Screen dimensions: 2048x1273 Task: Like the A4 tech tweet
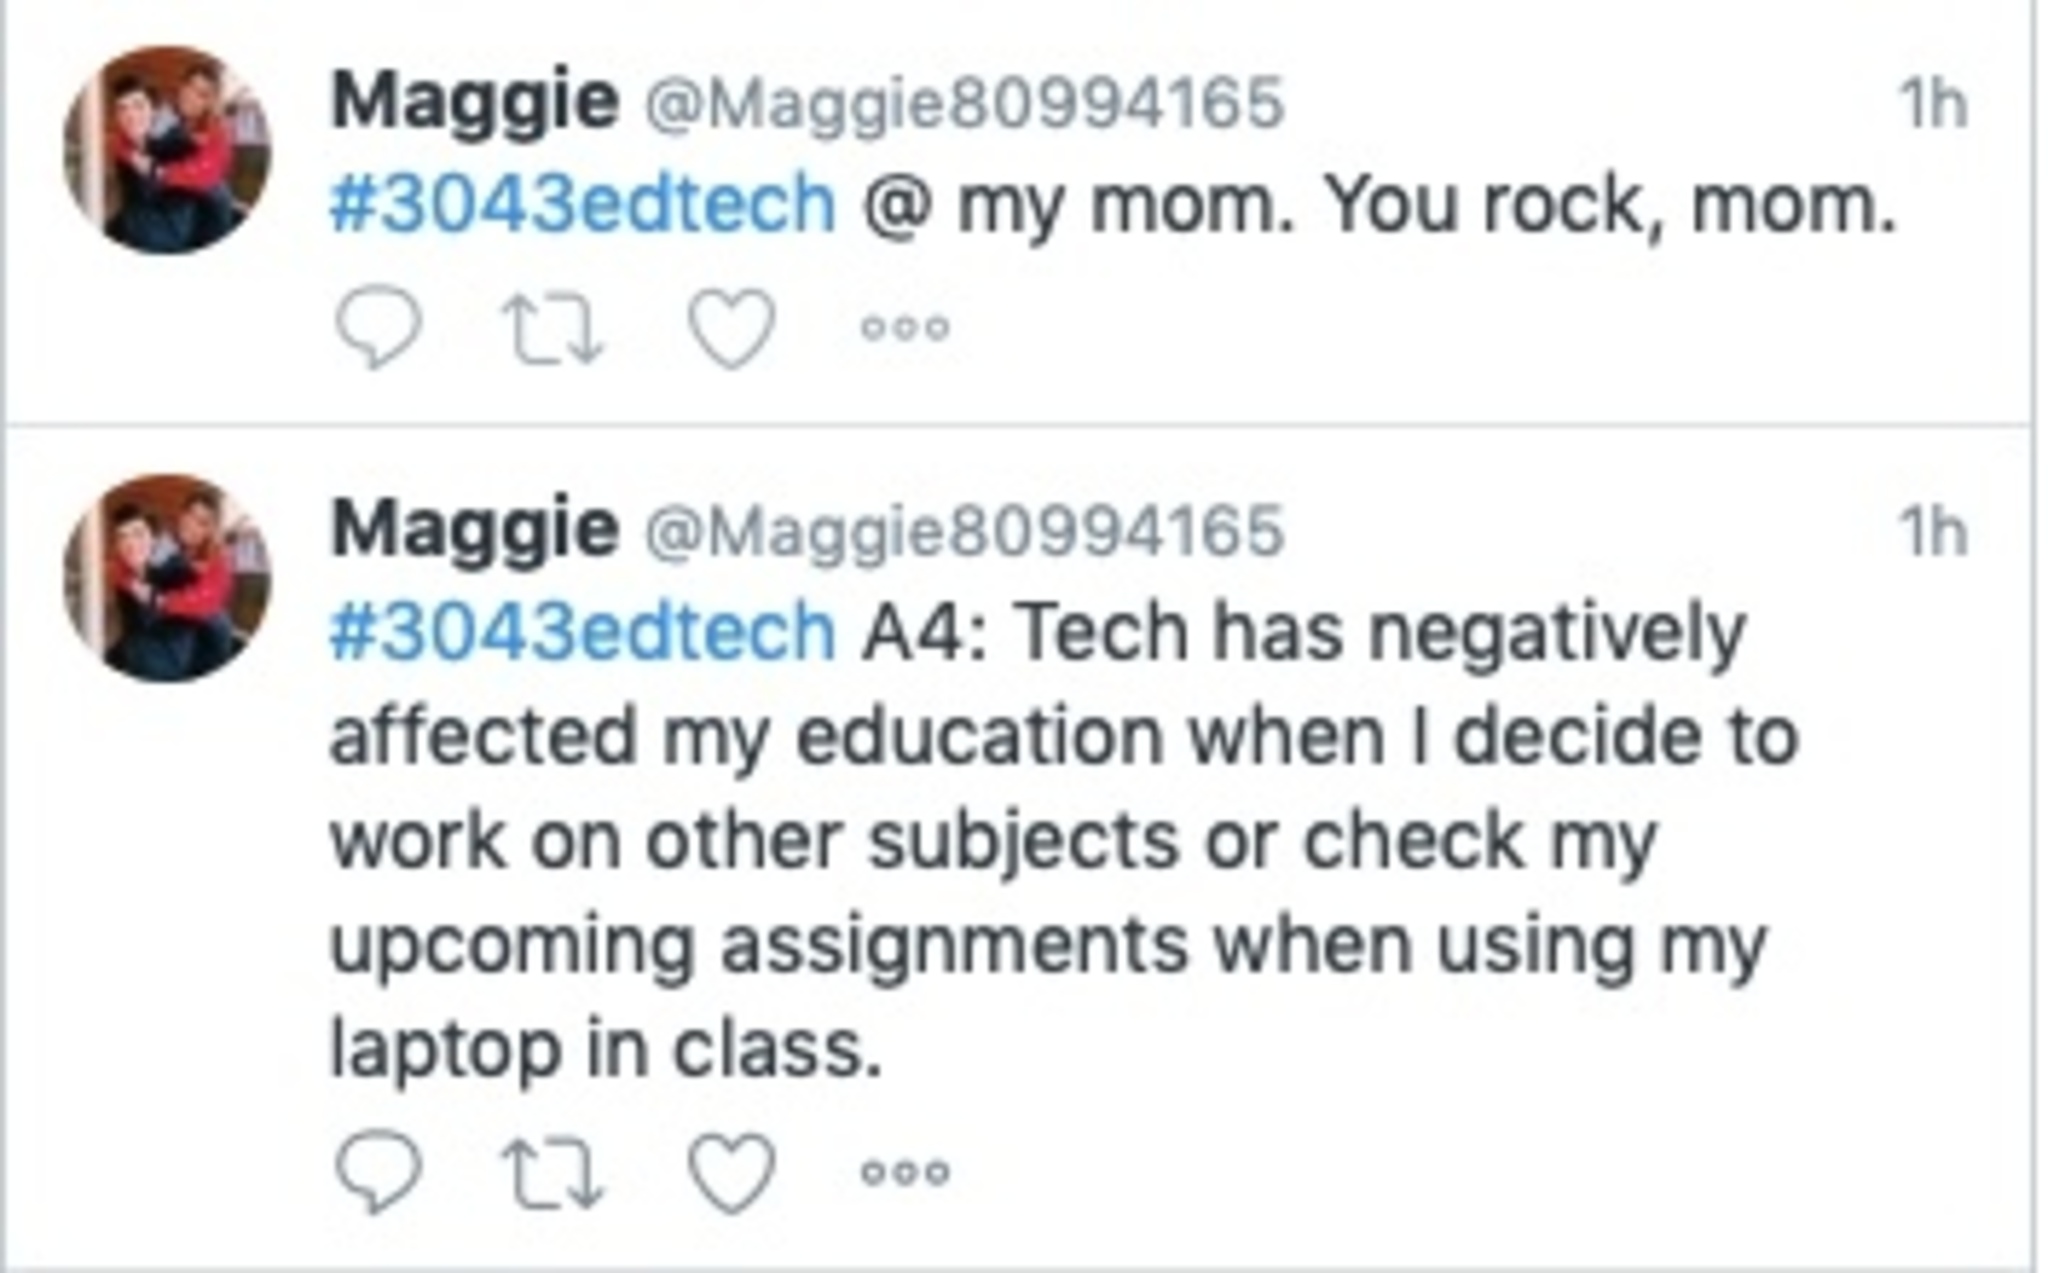(732, 1172)
